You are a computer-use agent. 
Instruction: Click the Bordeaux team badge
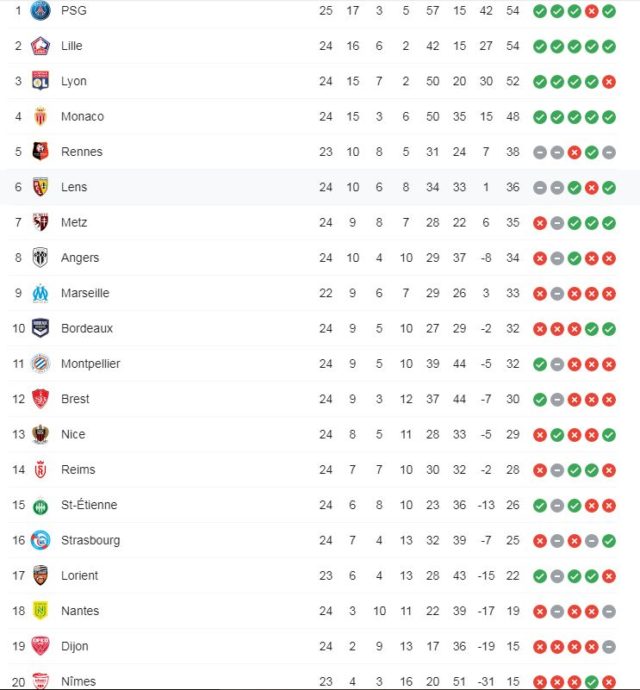coord(40,328)
